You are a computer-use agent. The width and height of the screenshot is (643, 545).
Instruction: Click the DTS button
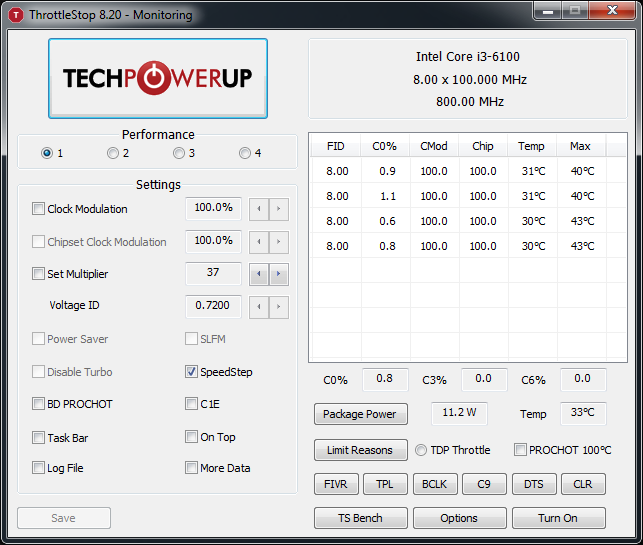pos(534,484)
